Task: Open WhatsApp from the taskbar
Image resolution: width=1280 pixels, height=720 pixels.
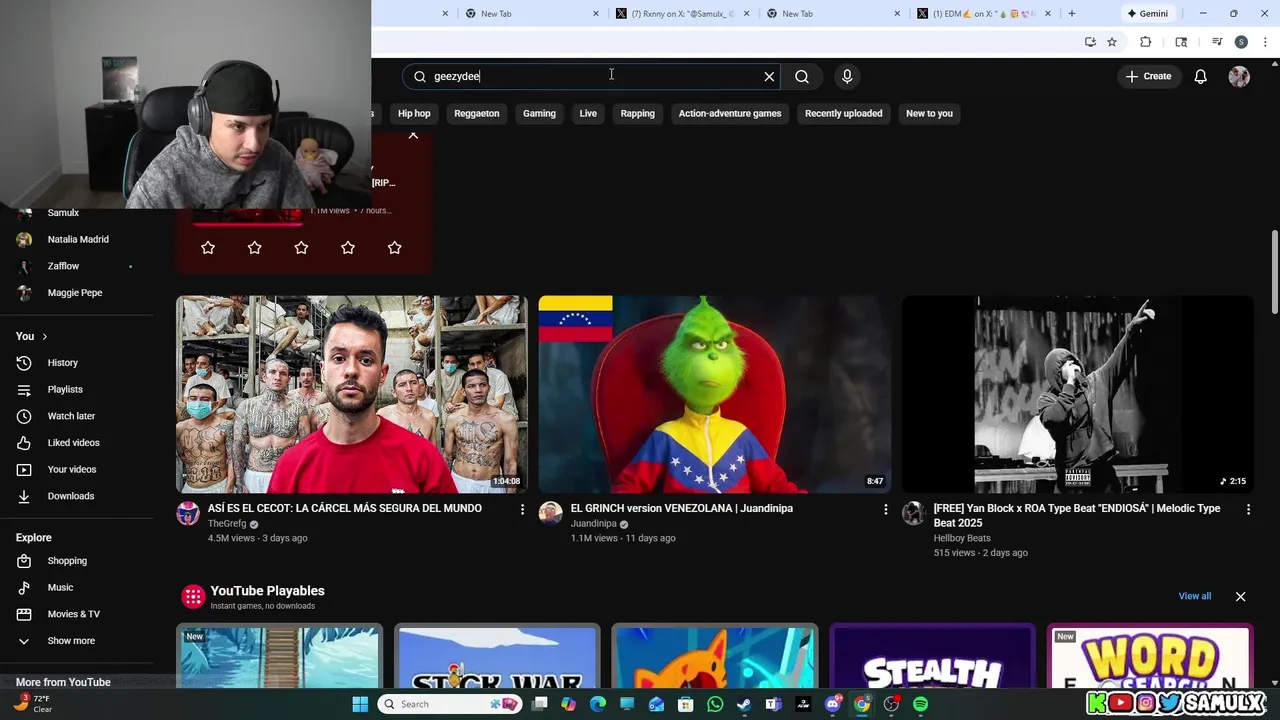Action: (715, 704)
